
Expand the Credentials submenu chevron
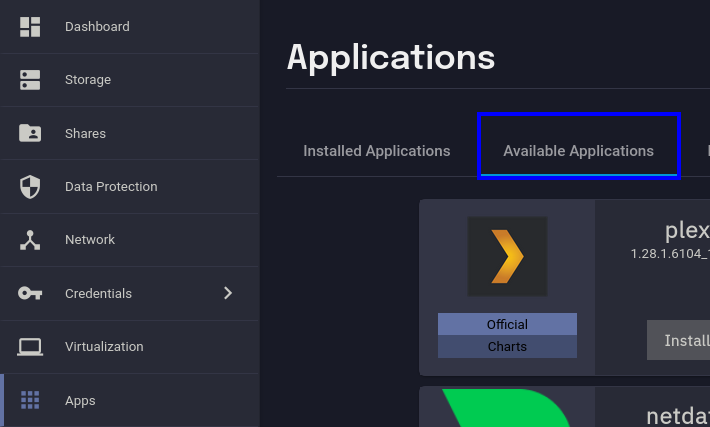click(x=228, y=293)
